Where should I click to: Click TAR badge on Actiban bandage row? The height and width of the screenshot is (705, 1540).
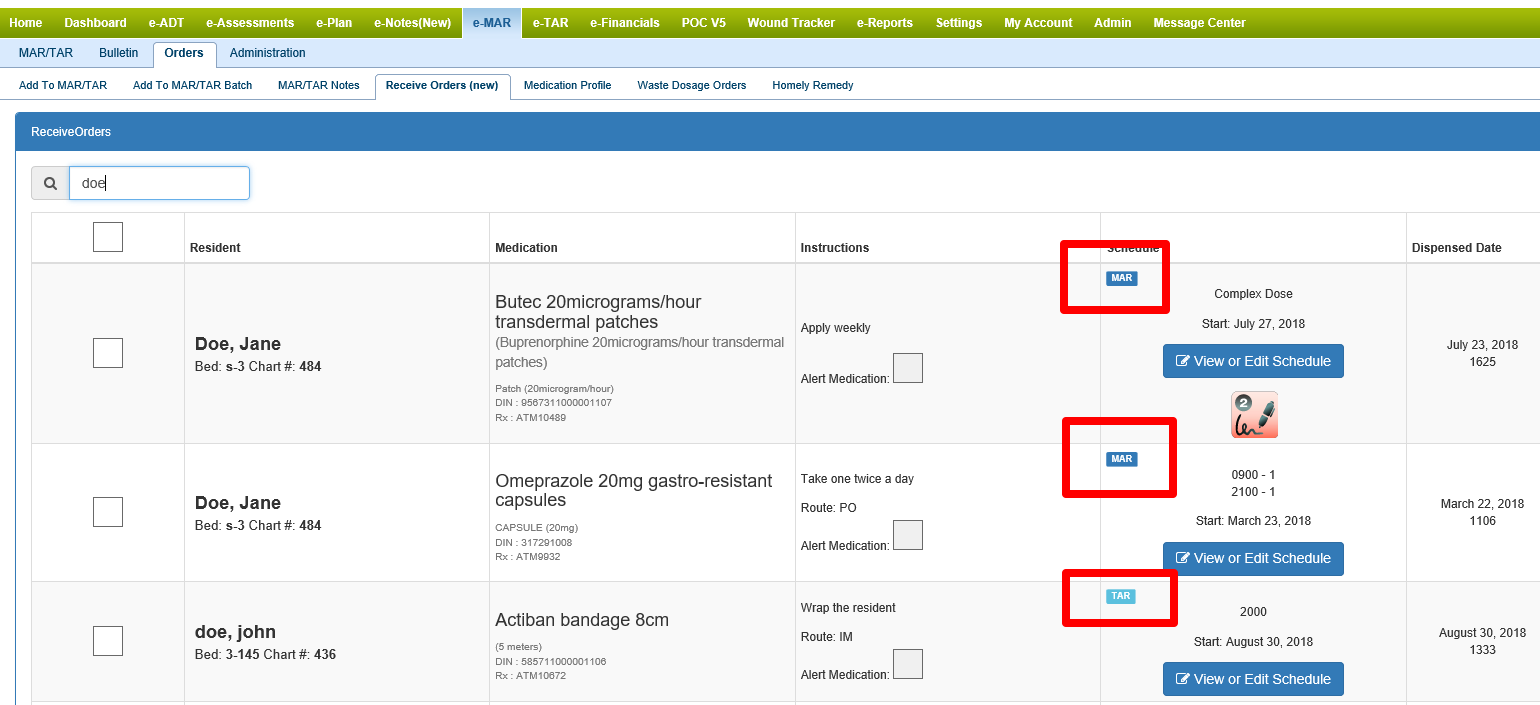[x=1120, y=596]
